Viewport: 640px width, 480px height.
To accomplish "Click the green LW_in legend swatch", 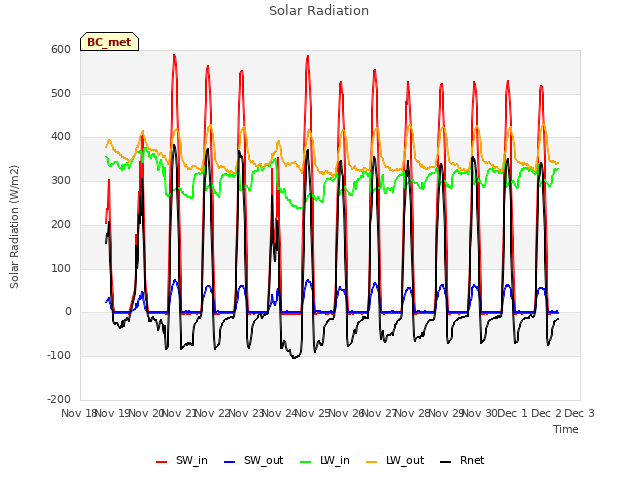I will [x=305, y=462].
